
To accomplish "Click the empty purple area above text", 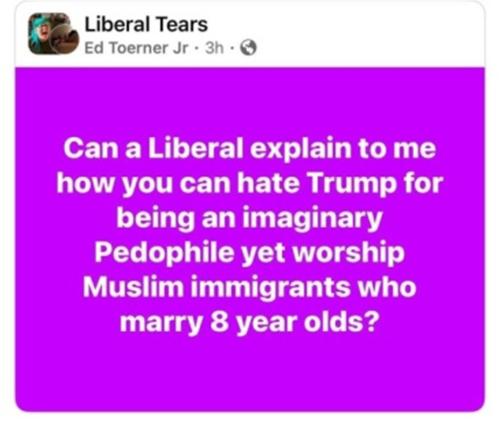I will pyautogui.click(x=250, y=100).
